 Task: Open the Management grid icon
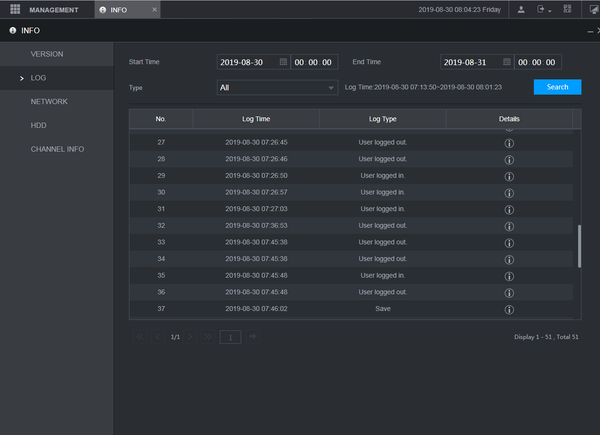pyautogui.click(x=15, y=9)
